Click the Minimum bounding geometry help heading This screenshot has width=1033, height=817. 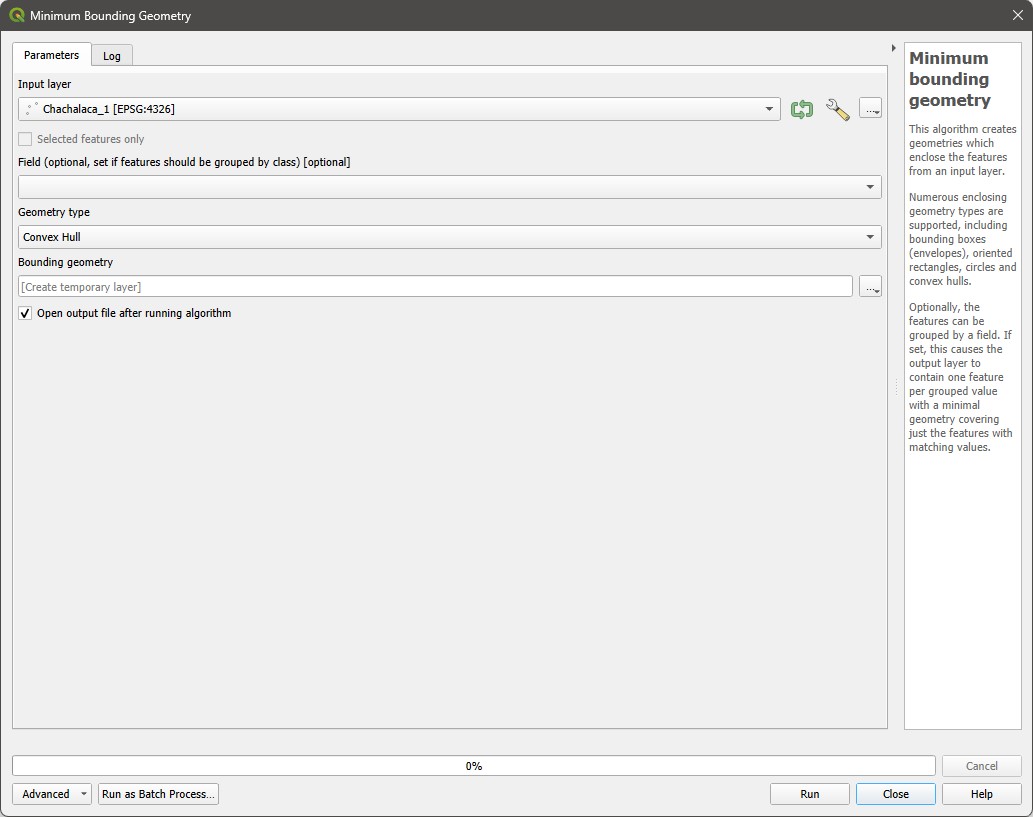click(949, 79)
